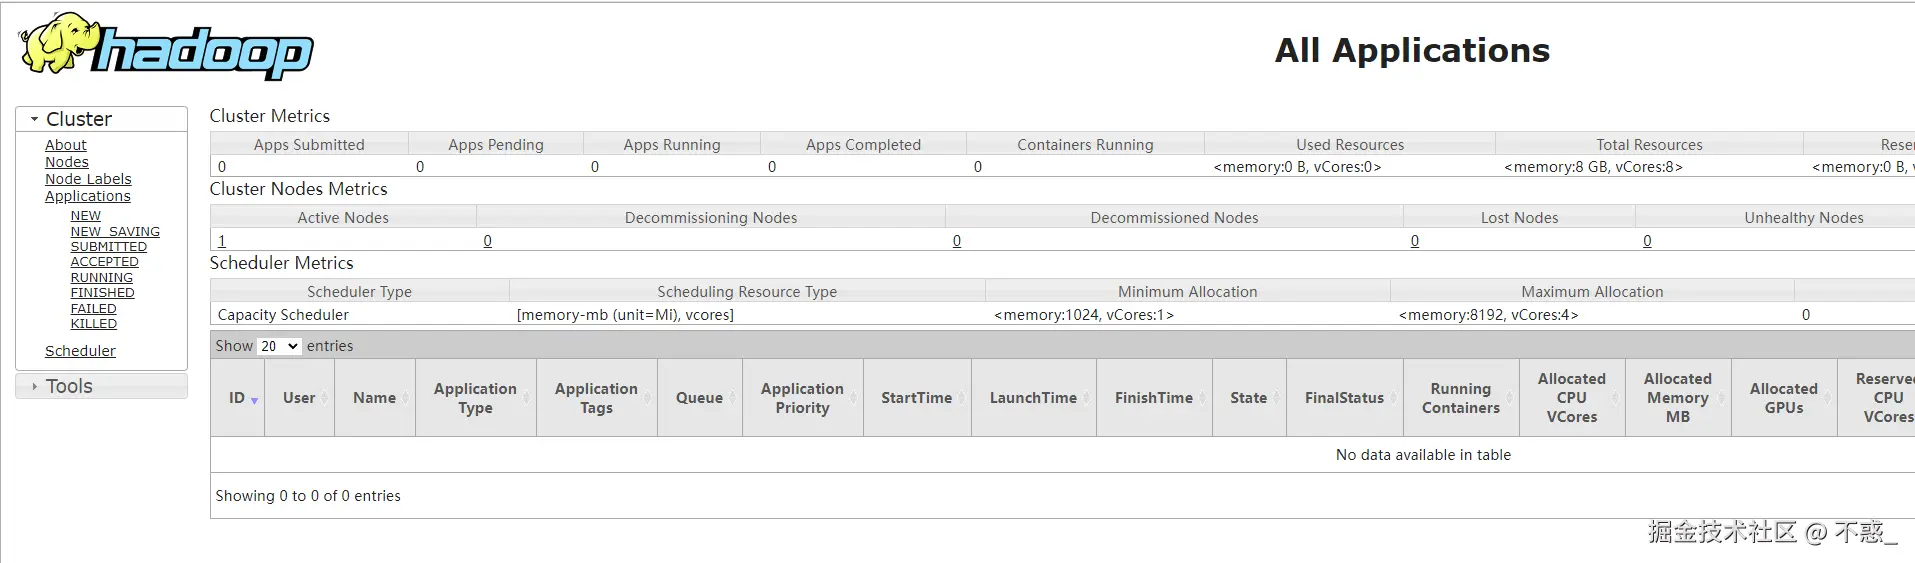Click the No data available message

1423,455
